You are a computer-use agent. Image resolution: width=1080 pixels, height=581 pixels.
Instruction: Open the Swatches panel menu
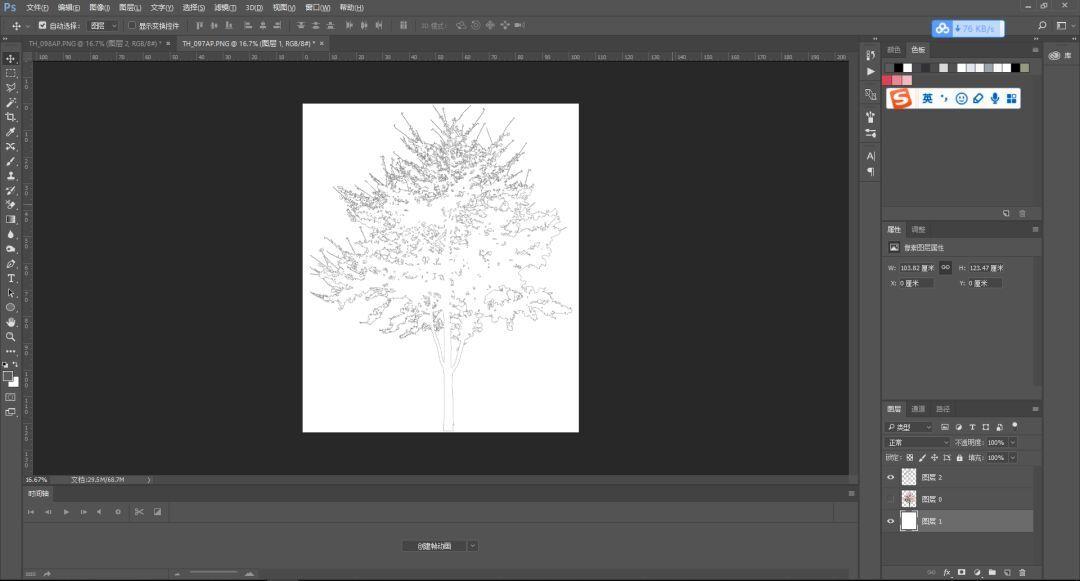[1035, 50]
